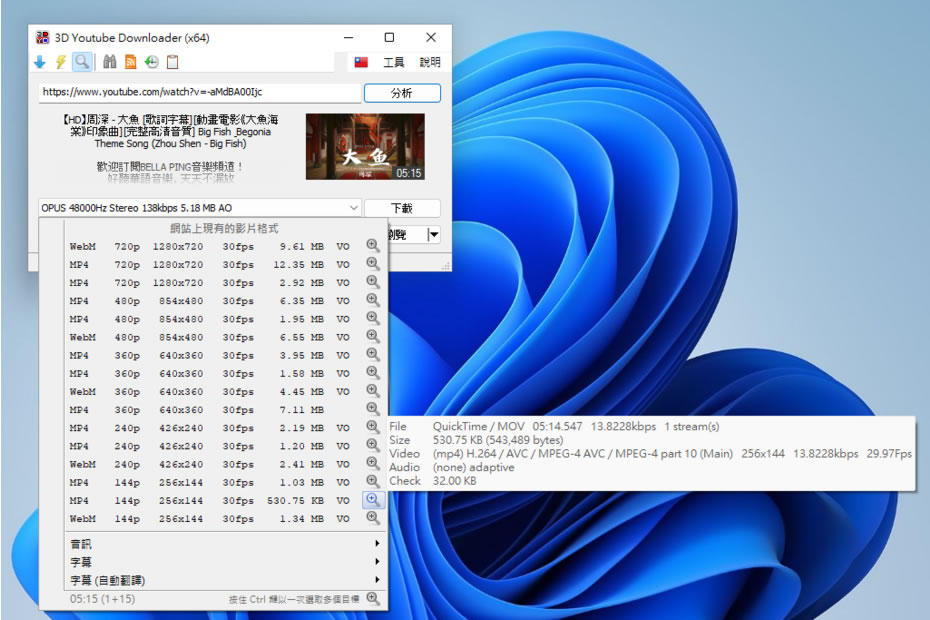This screenshot has height=620, width=930.
Task: Inspect the MP4 480p 1.95 MB magnifier icon
Action: point(372,317)
